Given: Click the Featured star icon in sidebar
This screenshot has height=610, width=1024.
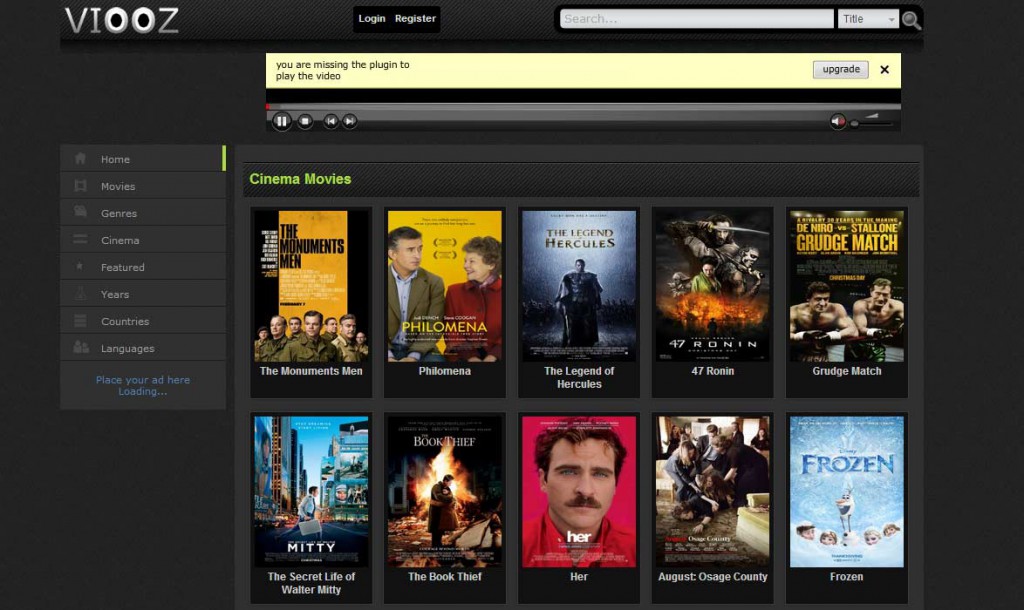Looking at the screenshot, I should click(80, 267).
